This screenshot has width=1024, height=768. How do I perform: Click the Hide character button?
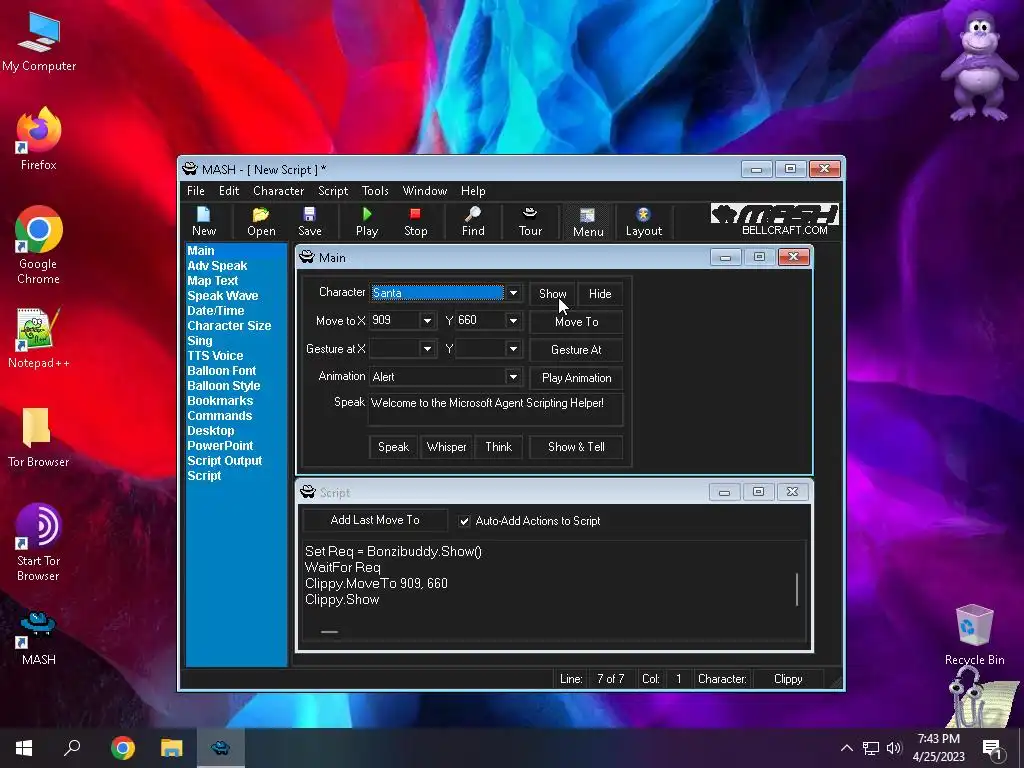(x=600, y=294)
